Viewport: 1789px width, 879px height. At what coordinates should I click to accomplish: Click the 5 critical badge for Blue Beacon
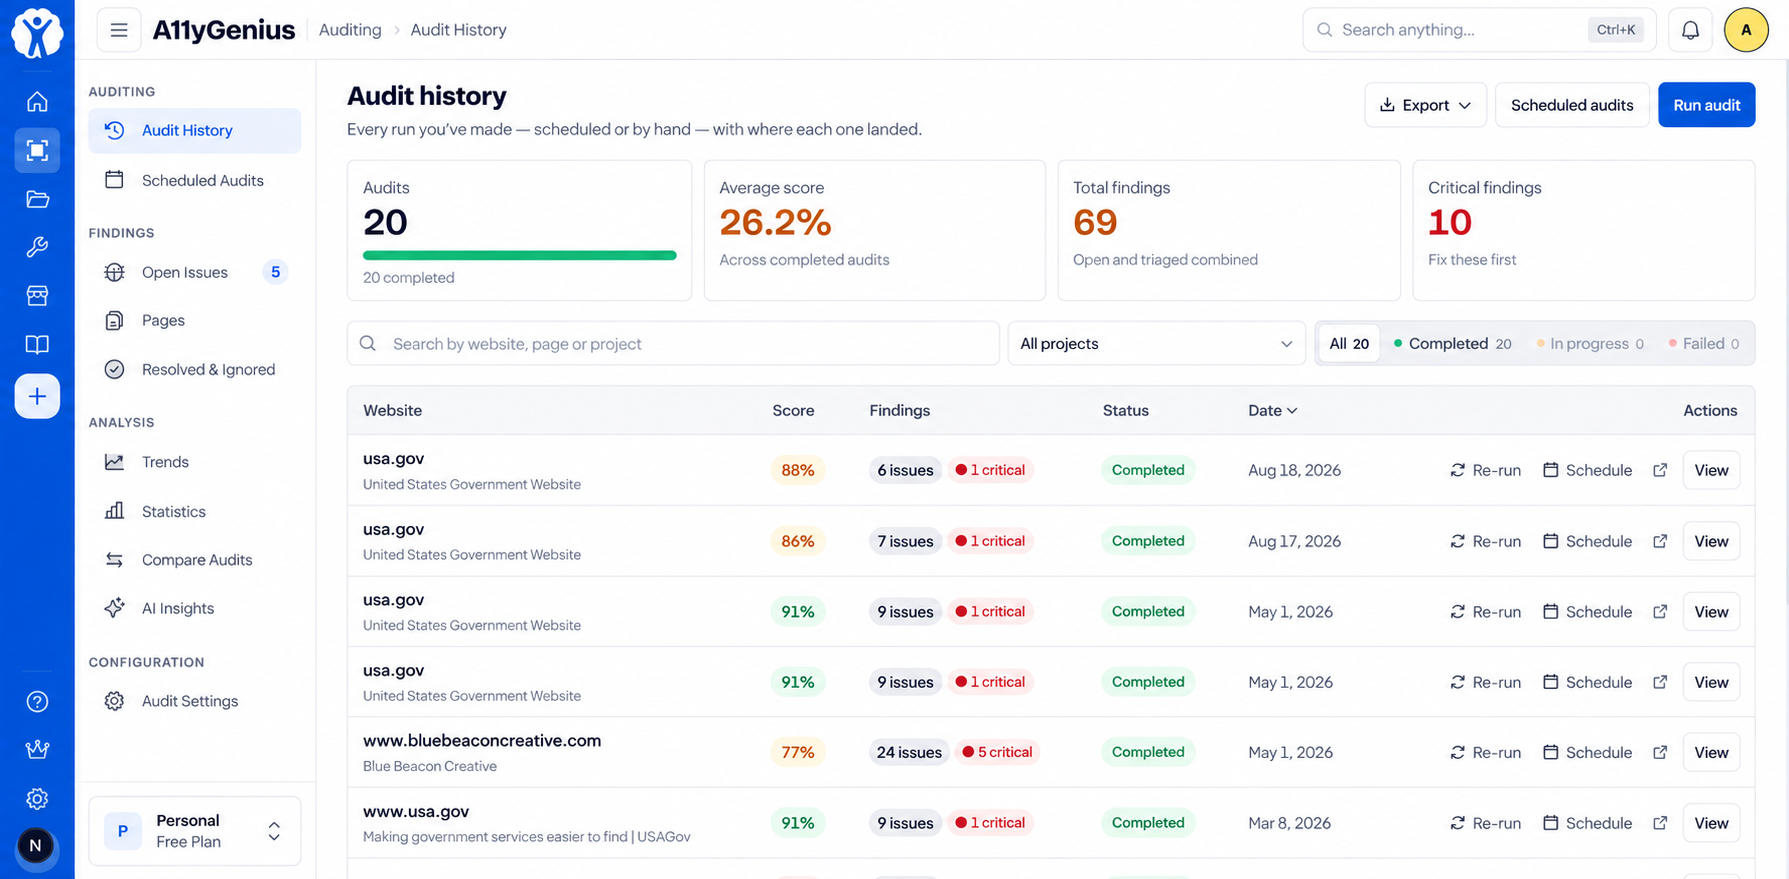coord(997,752)
